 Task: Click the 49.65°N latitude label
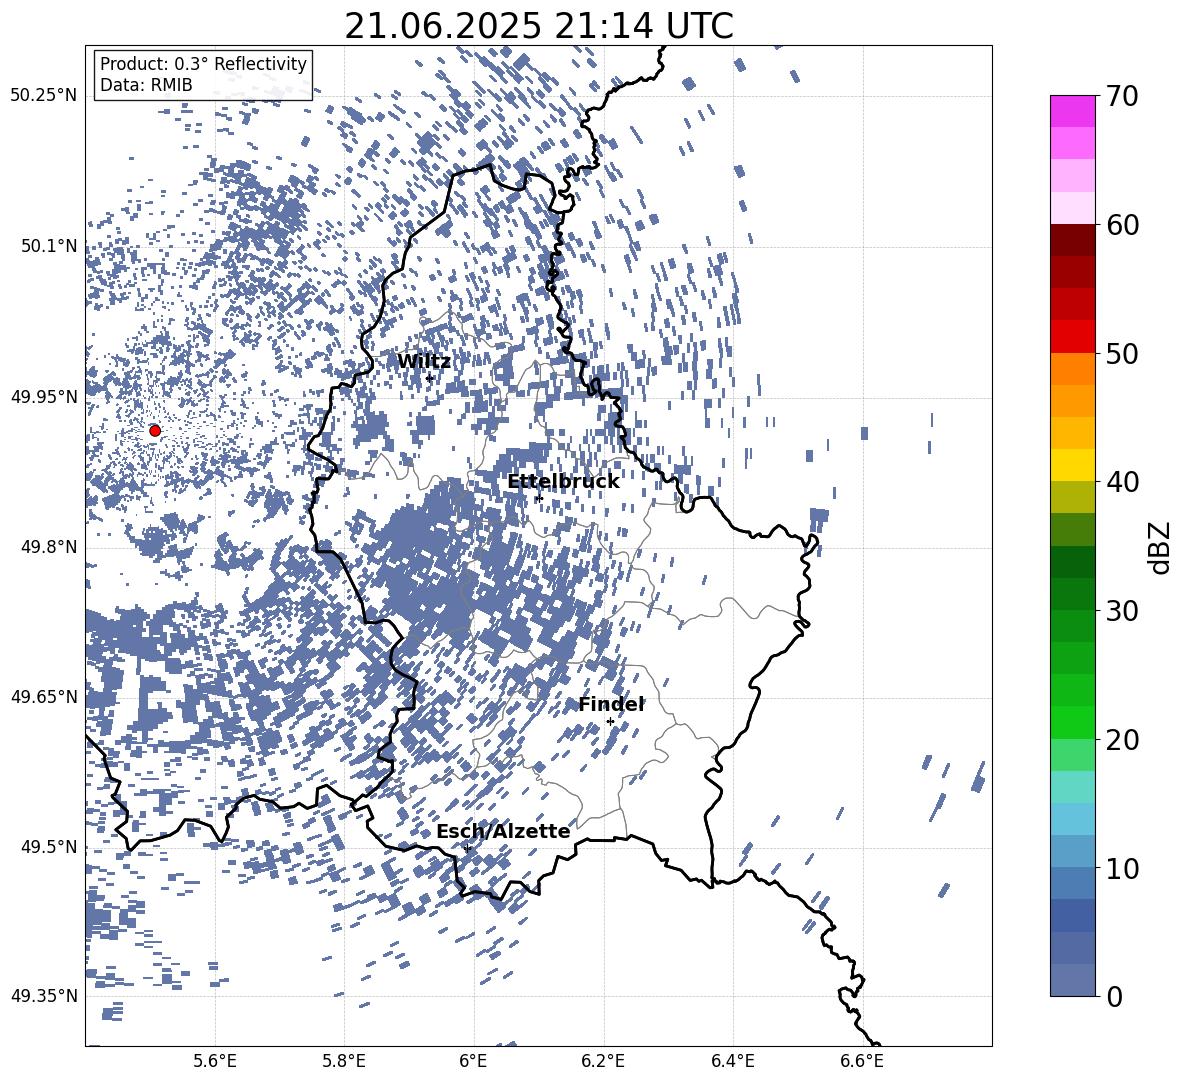[x=44, y=697]
